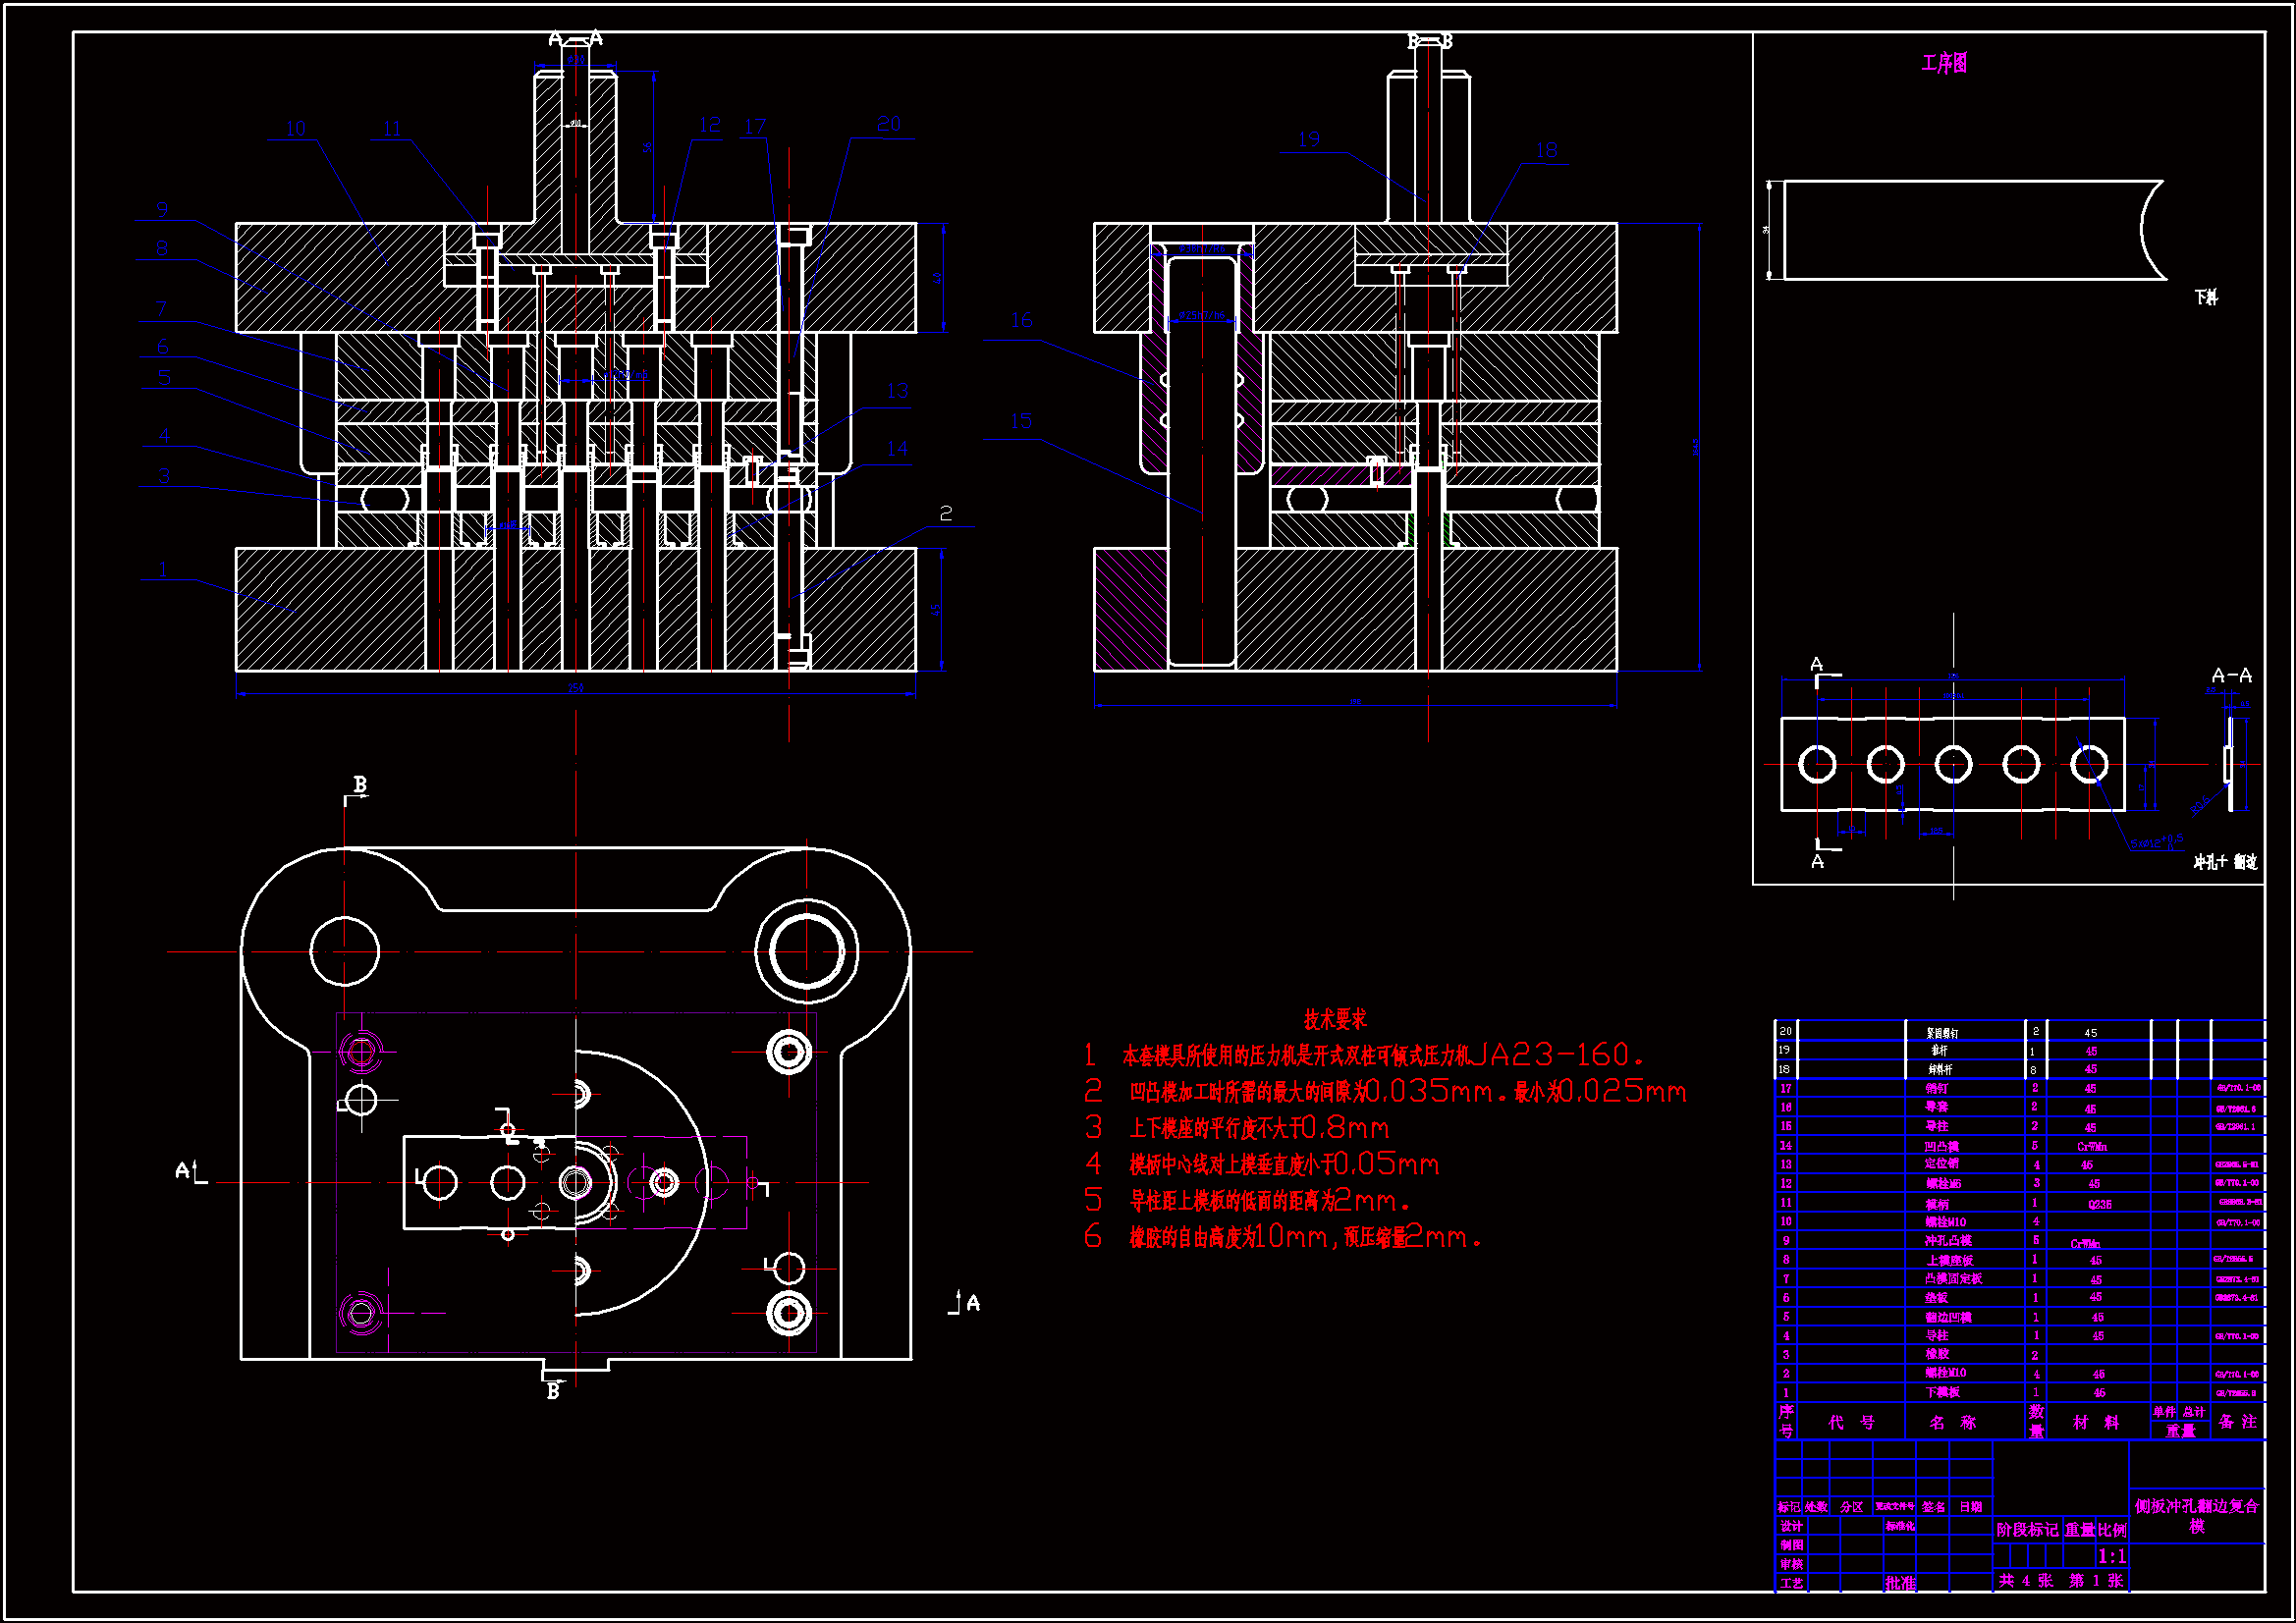
Task: Select the Q235 material cell
Action: (x=2099, y=1204)
